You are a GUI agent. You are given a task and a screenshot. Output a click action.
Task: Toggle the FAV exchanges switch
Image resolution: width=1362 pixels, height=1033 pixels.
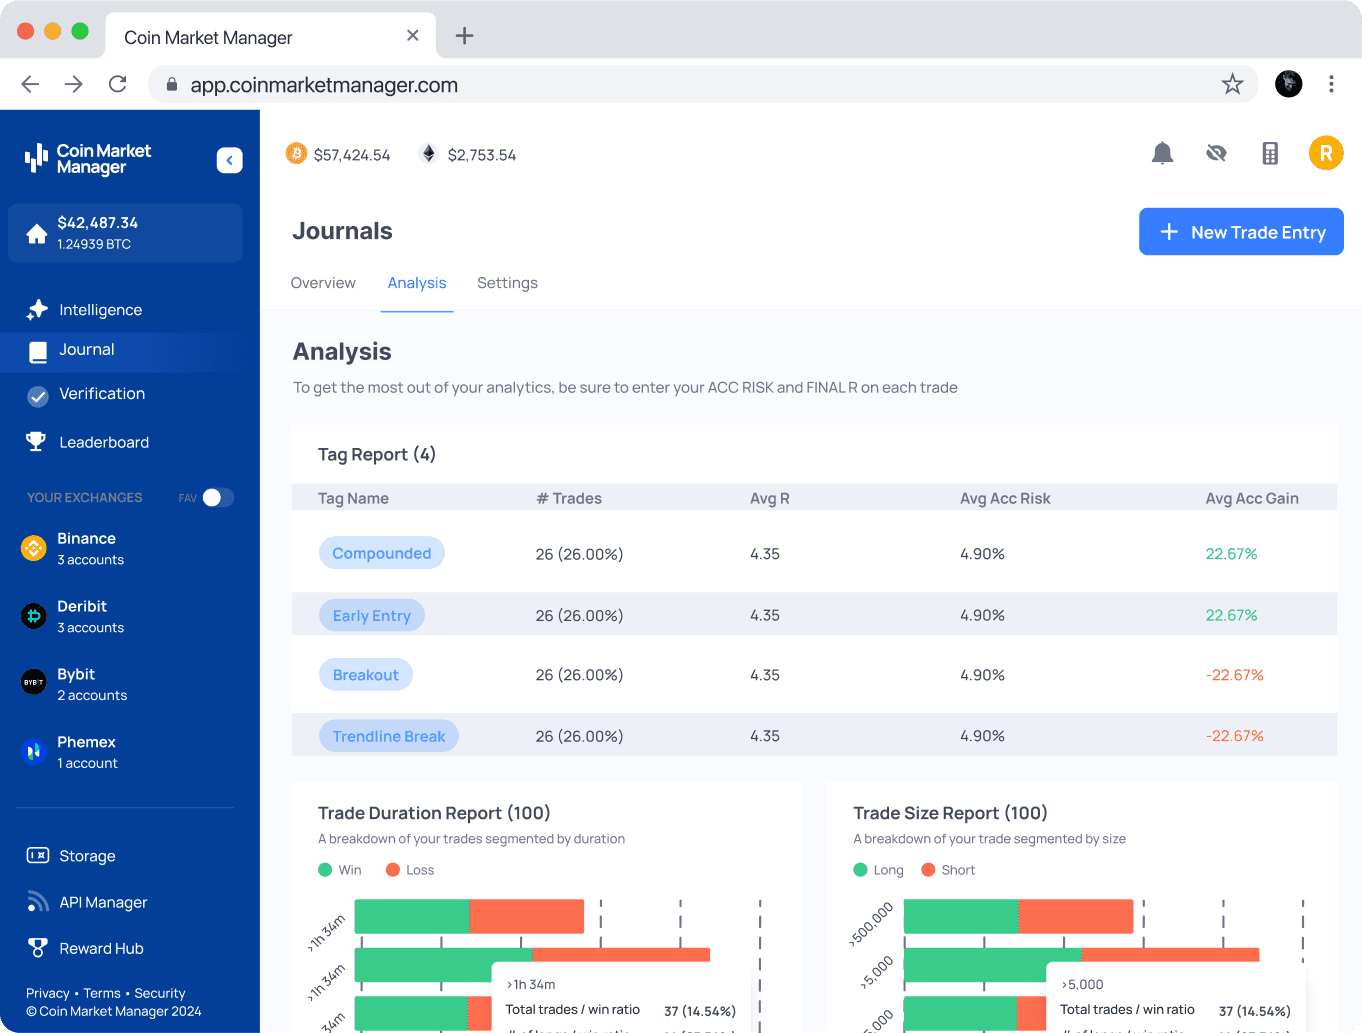click(x=218, y=497)
